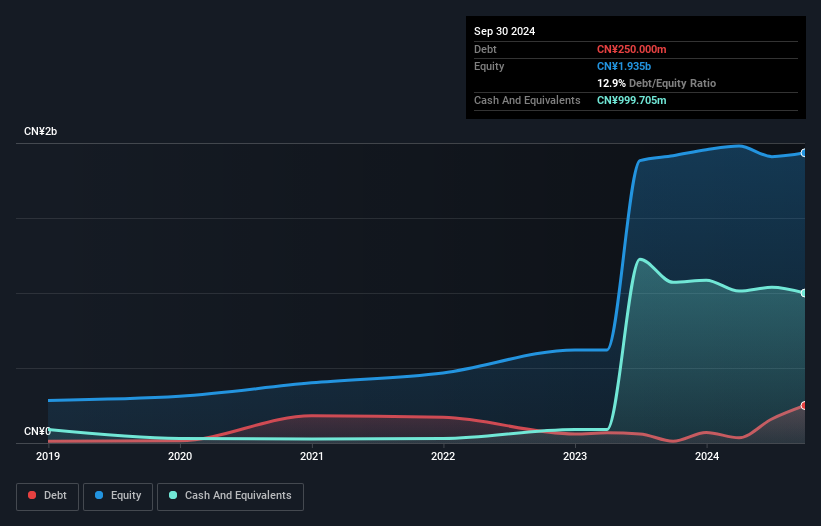Image resolution: width=821 pixels, height=526 pixels.
Task: Click the 12.9% Debt/Equity Ratio text
Action: [x=657, y=83]
